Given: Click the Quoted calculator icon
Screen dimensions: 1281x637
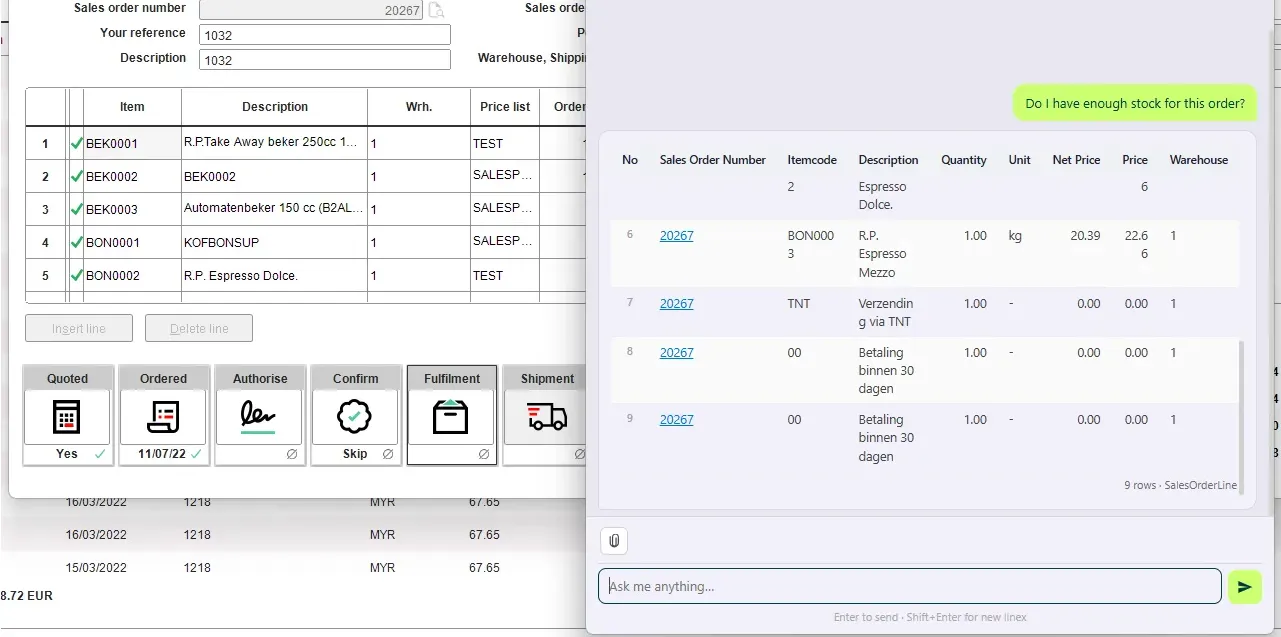Looking at the screenshot, I should point(67,417).
